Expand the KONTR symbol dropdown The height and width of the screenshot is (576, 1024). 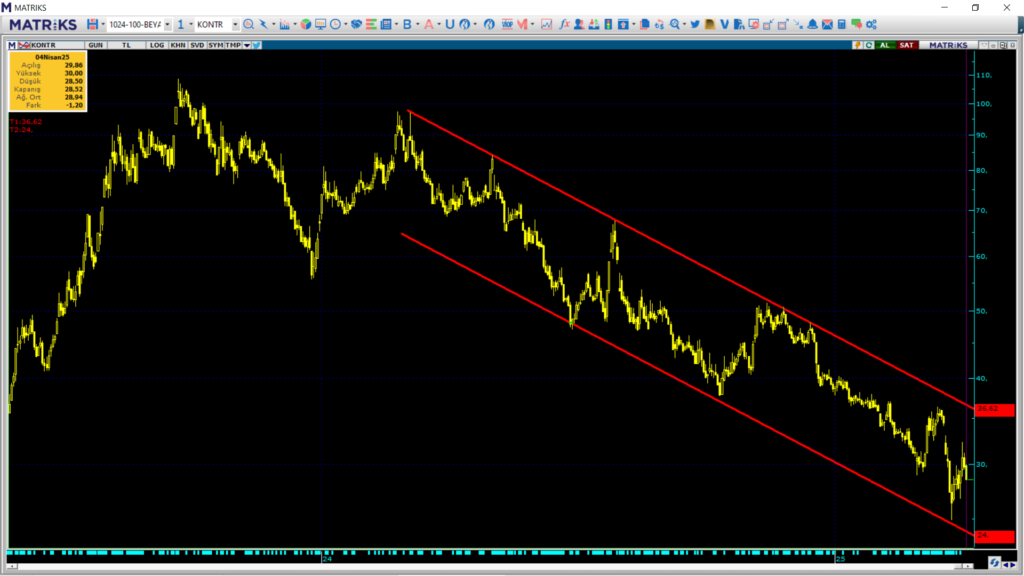[x=235, y=25]
